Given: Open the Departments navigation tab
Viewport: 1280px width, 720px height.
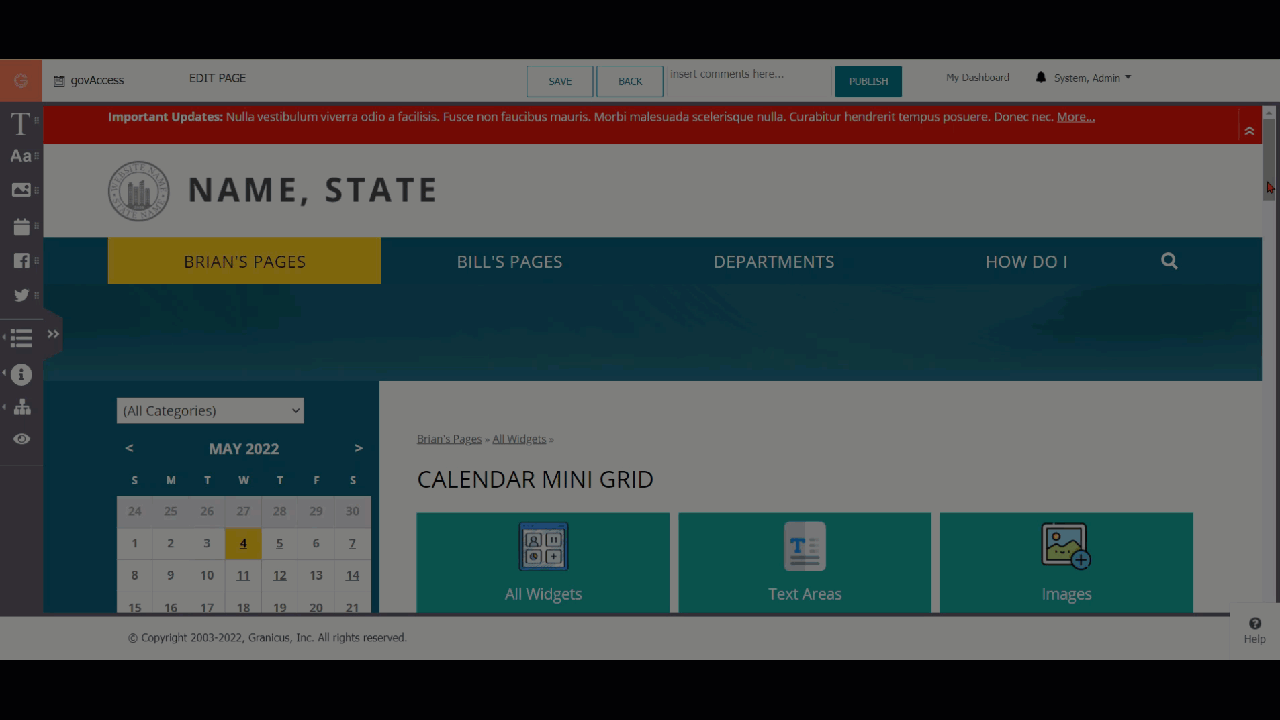Looking at the screenshot, I should 773,262.
